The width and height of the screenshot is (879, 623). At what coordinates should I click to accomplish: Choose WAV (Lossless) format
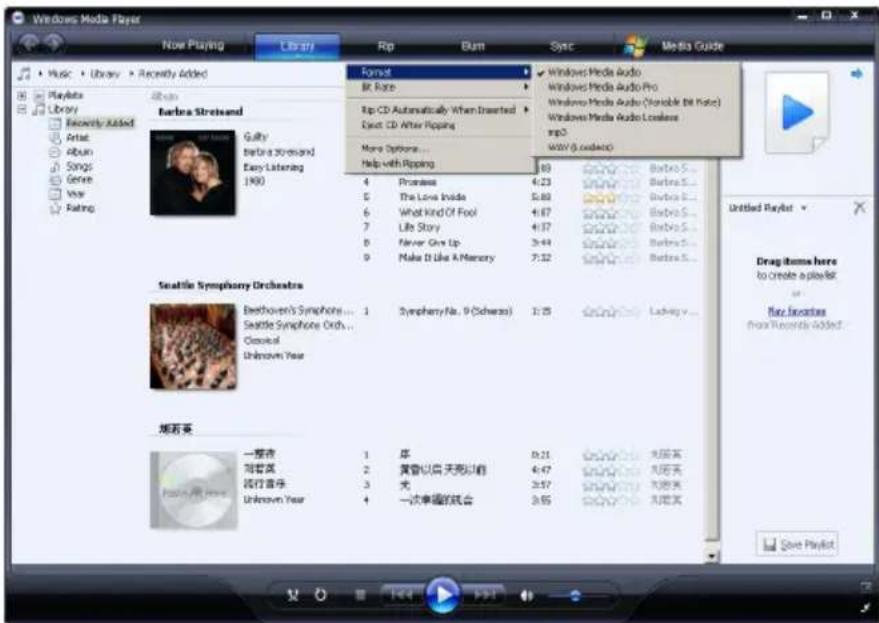pos(637,147)
